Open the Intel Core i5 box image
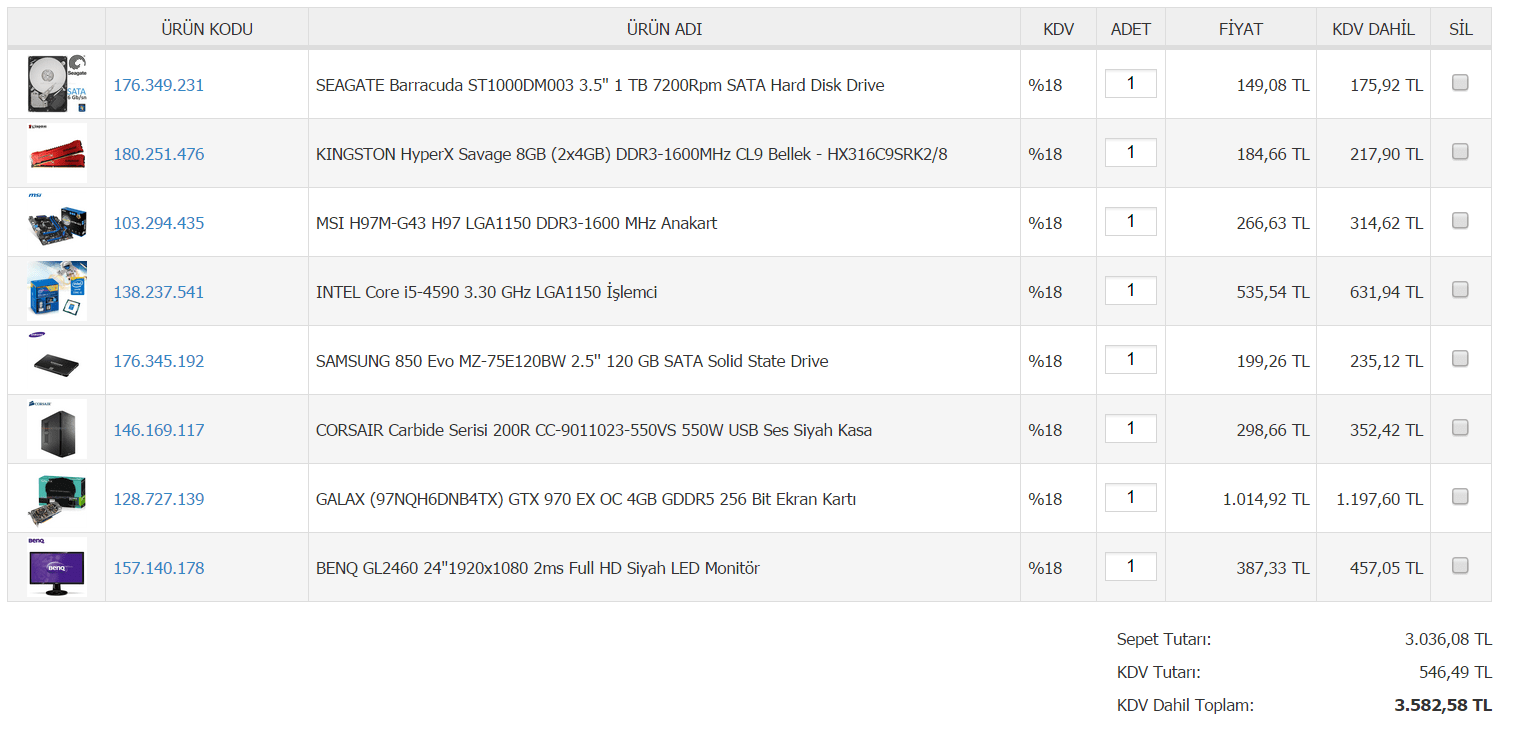1527x741 pixels. (x=57, y=291)
